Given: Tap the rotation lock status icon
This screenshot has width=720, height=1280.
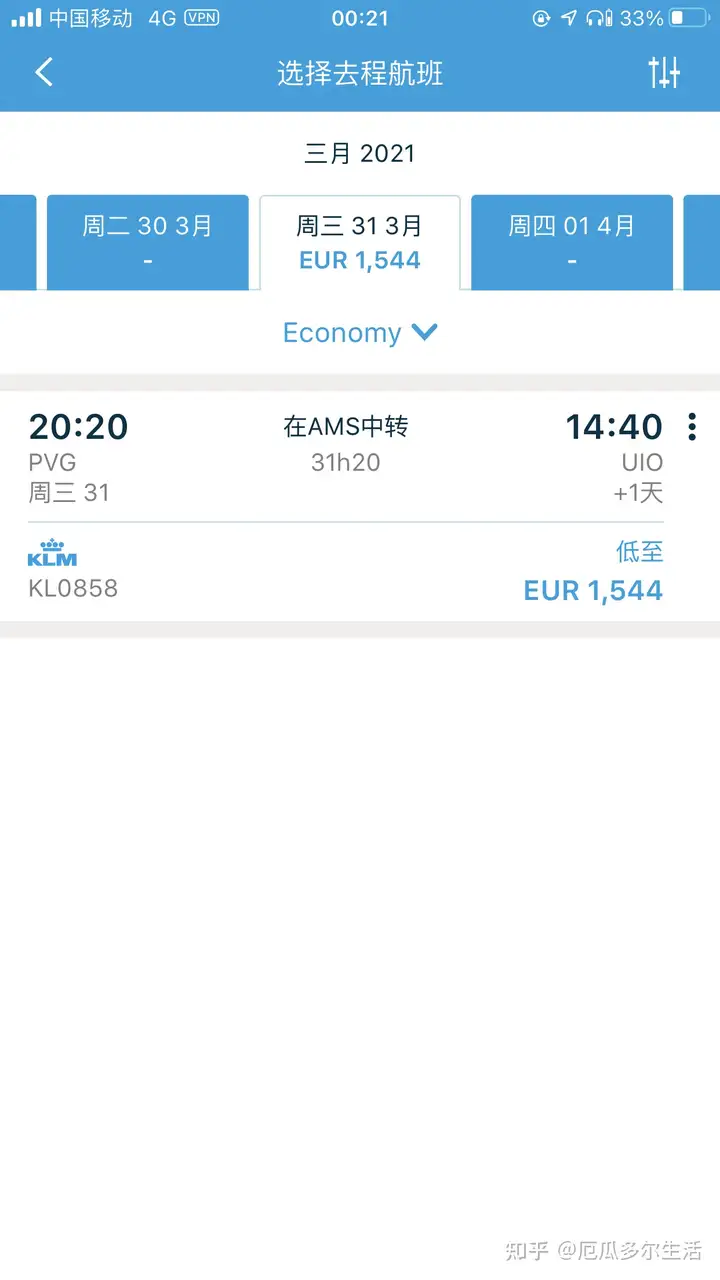Looking at the screenshot, I should click(x=541, y=18).
